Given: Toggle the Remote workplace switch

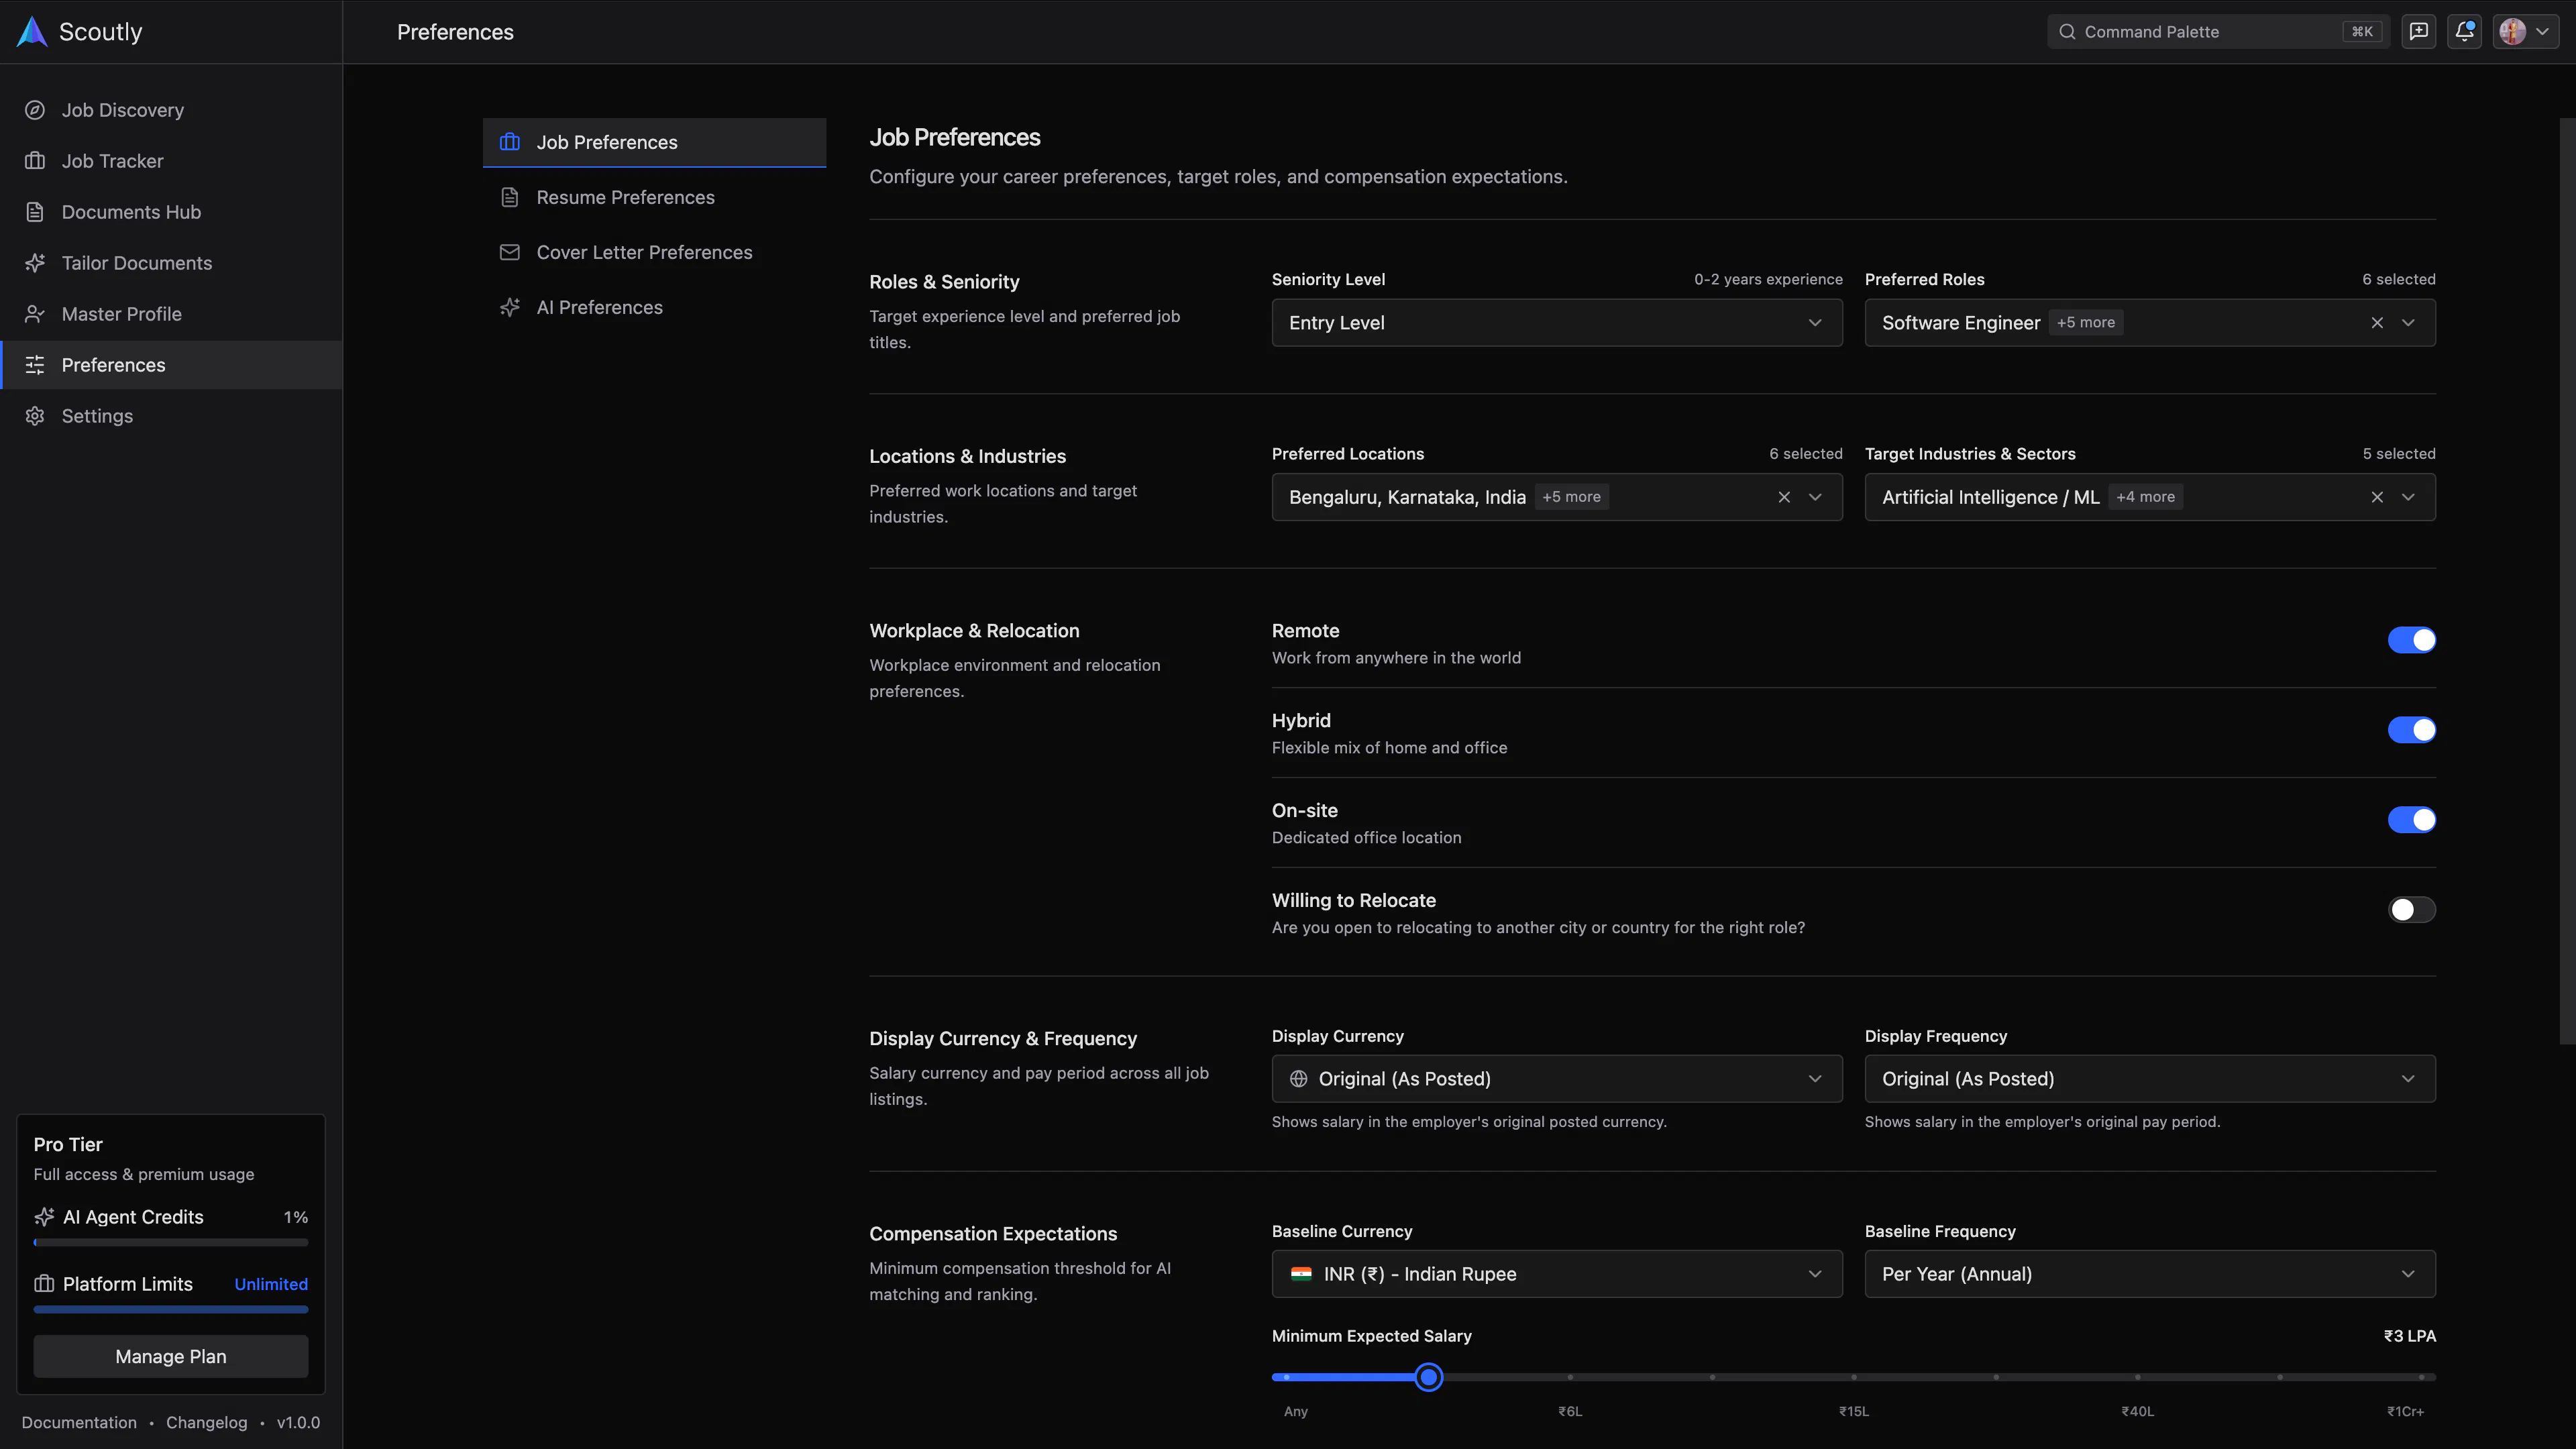Looking at the screenshot, I should (x=2411, y=640).
